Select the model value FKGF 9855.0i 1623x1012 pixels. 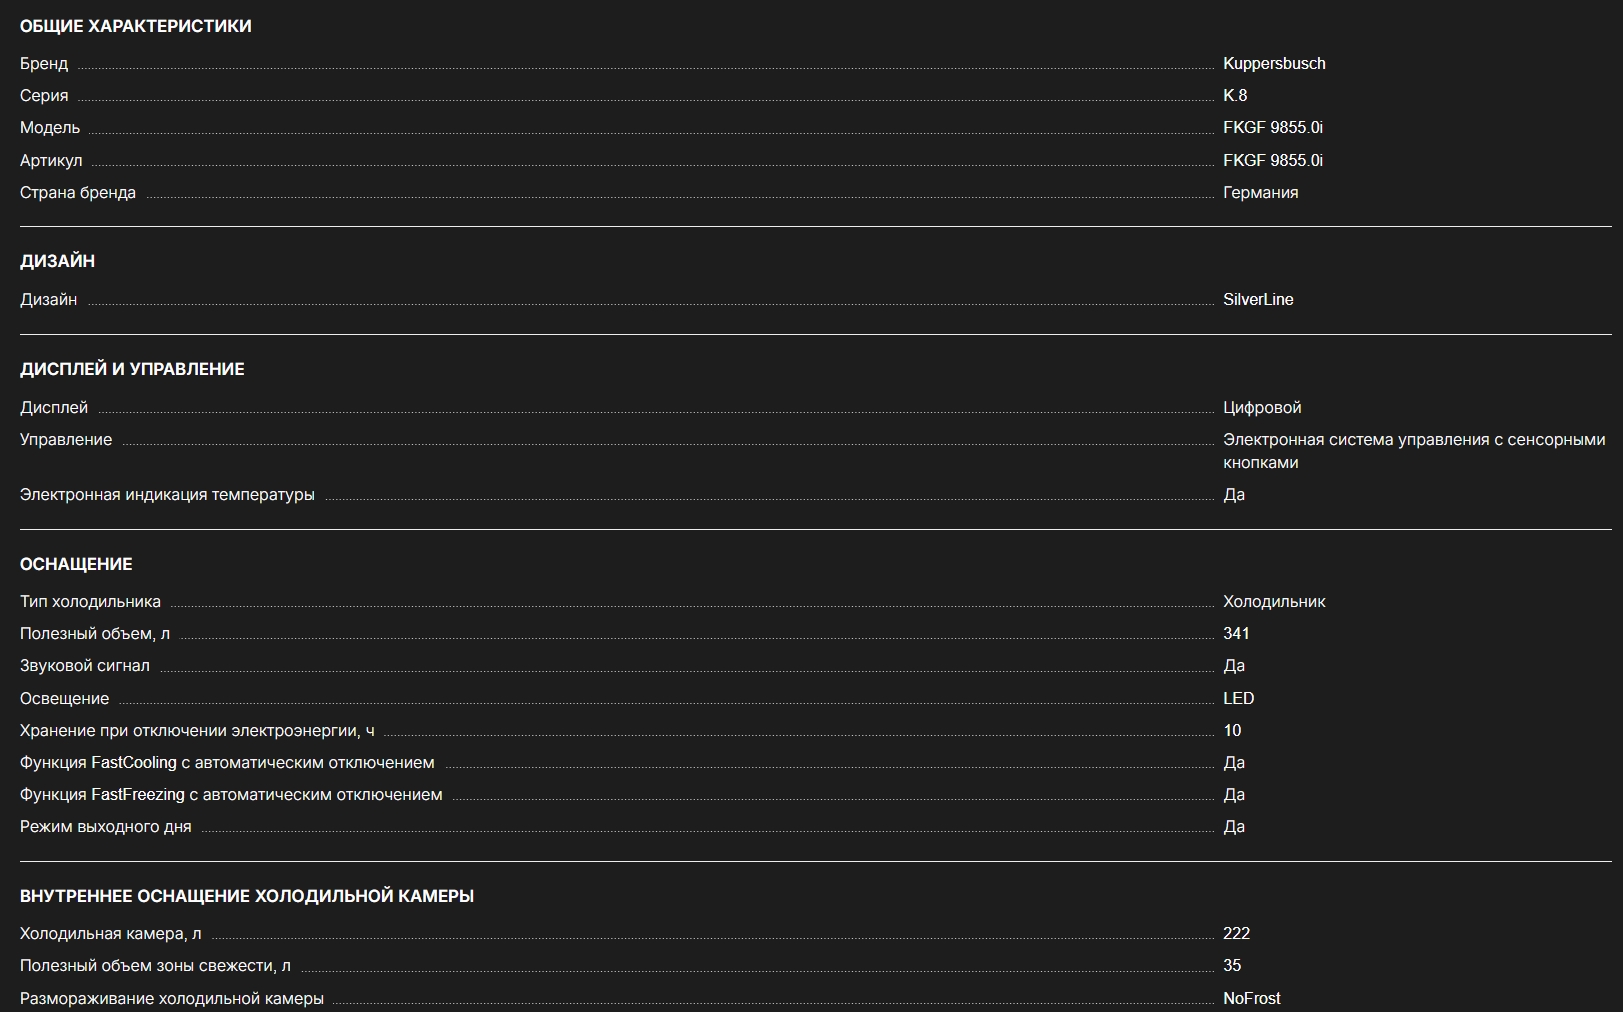pos(1272,127)
